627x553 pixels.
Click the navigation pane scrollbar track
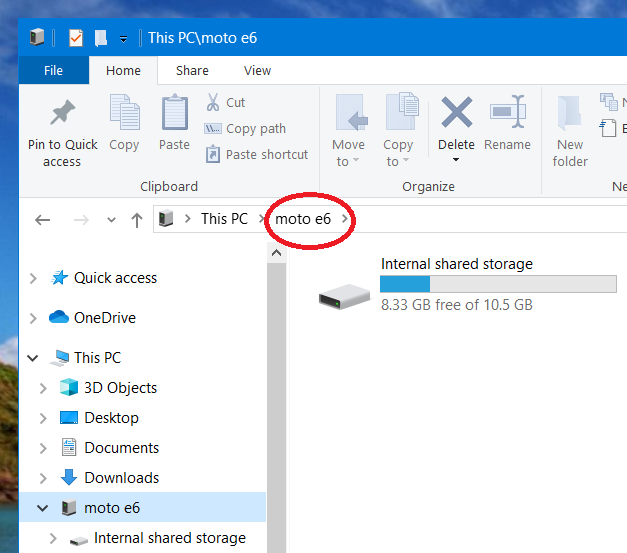276,408
